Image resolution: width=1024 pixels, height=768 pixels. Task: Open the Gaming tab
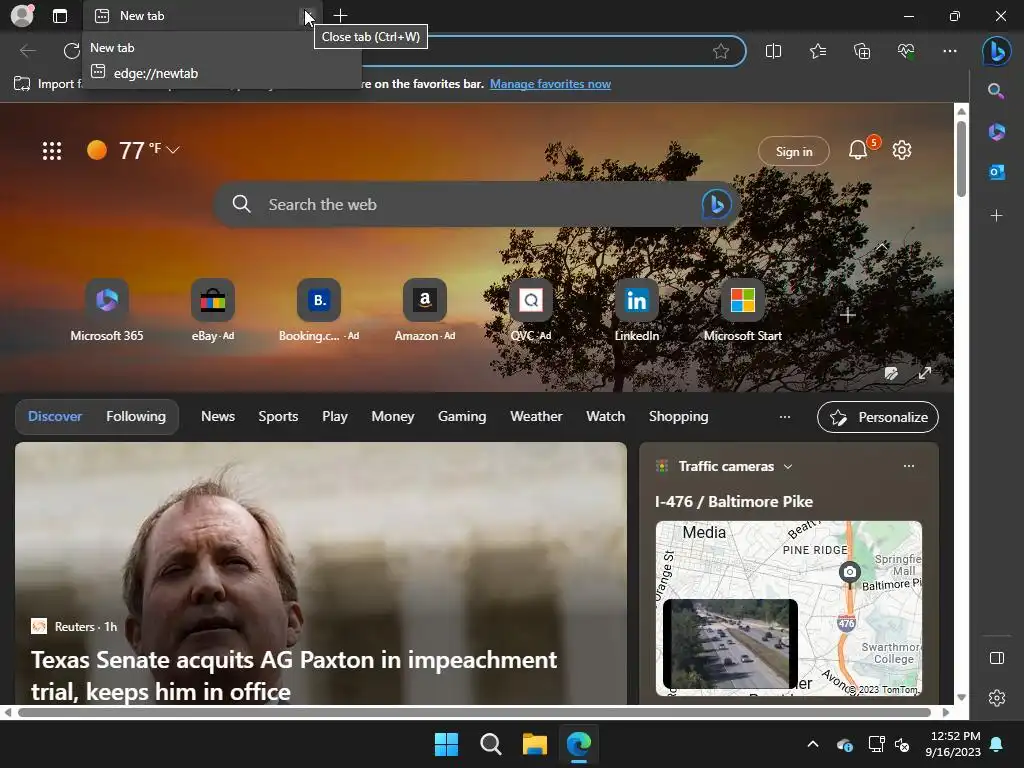[462, 417]
